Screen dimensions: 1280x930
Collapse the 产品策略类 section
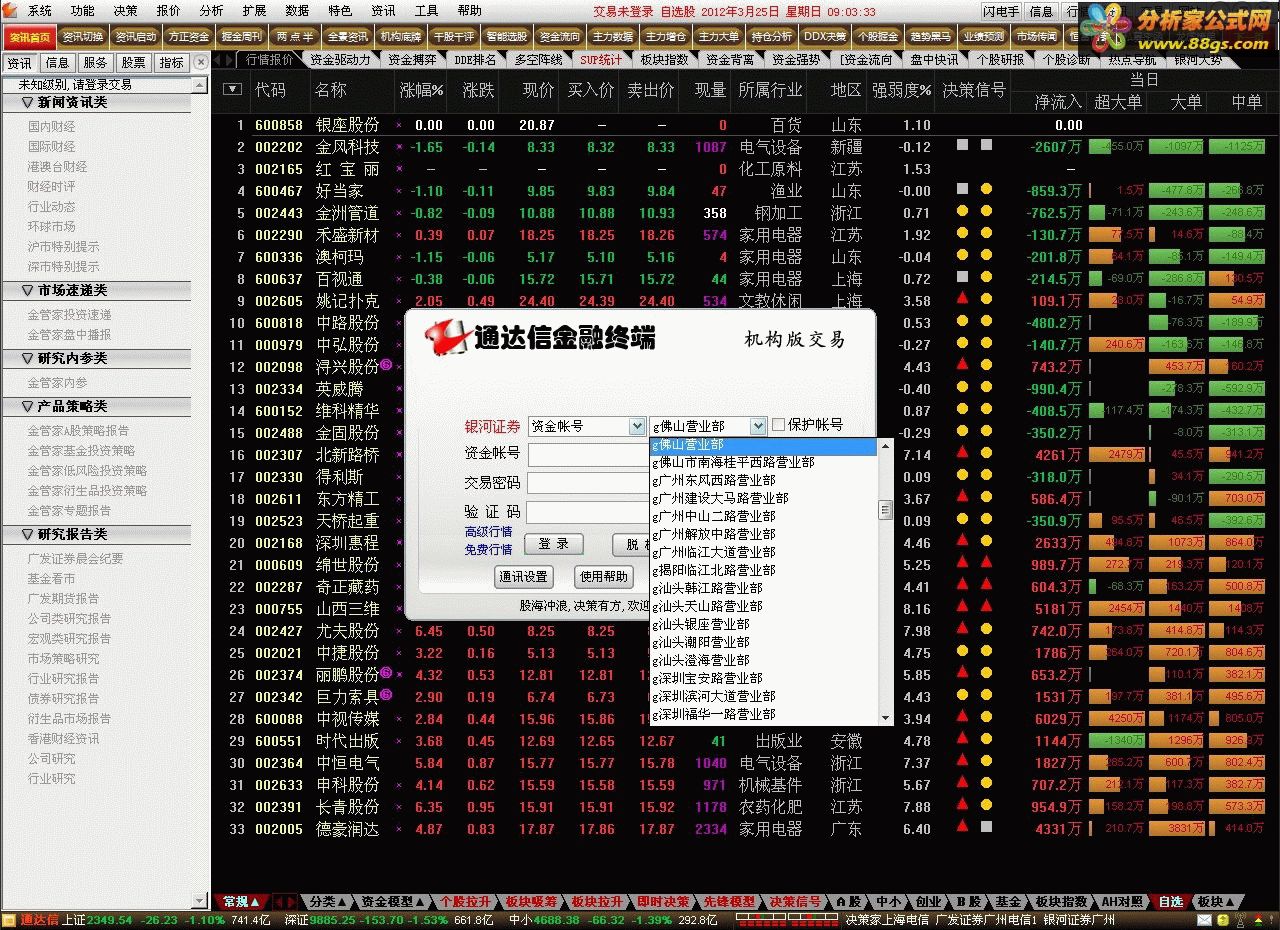point(28,407)
